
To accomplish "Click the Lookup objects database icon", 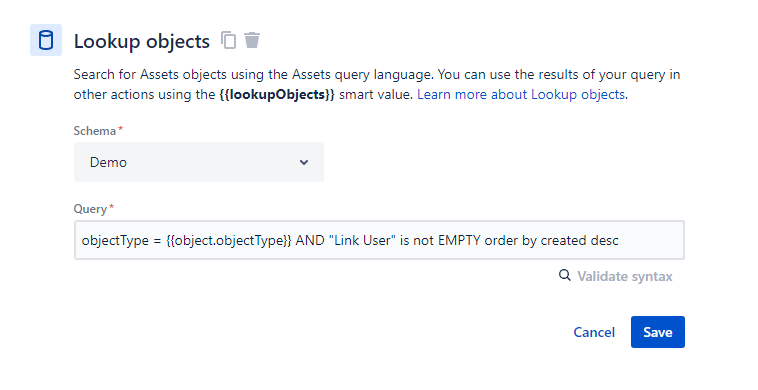I will (x=46, y=40).
